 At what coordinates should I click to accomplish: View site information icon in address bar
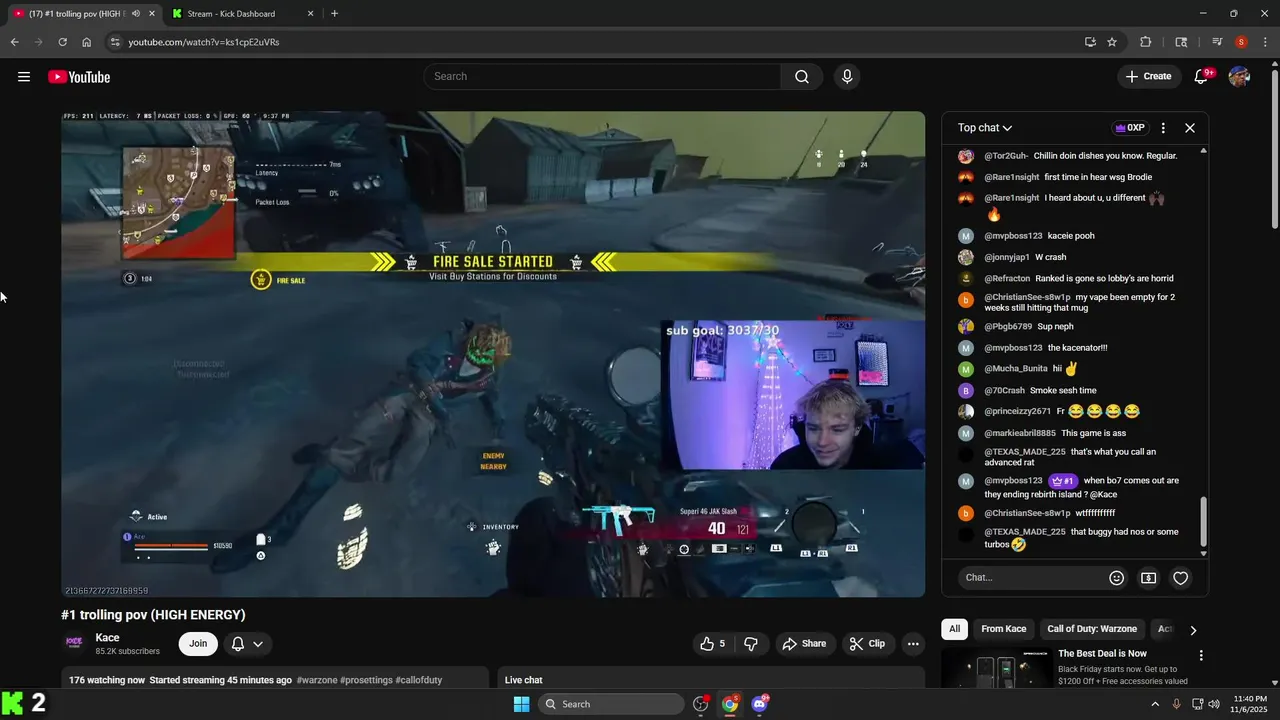point(115,42)
